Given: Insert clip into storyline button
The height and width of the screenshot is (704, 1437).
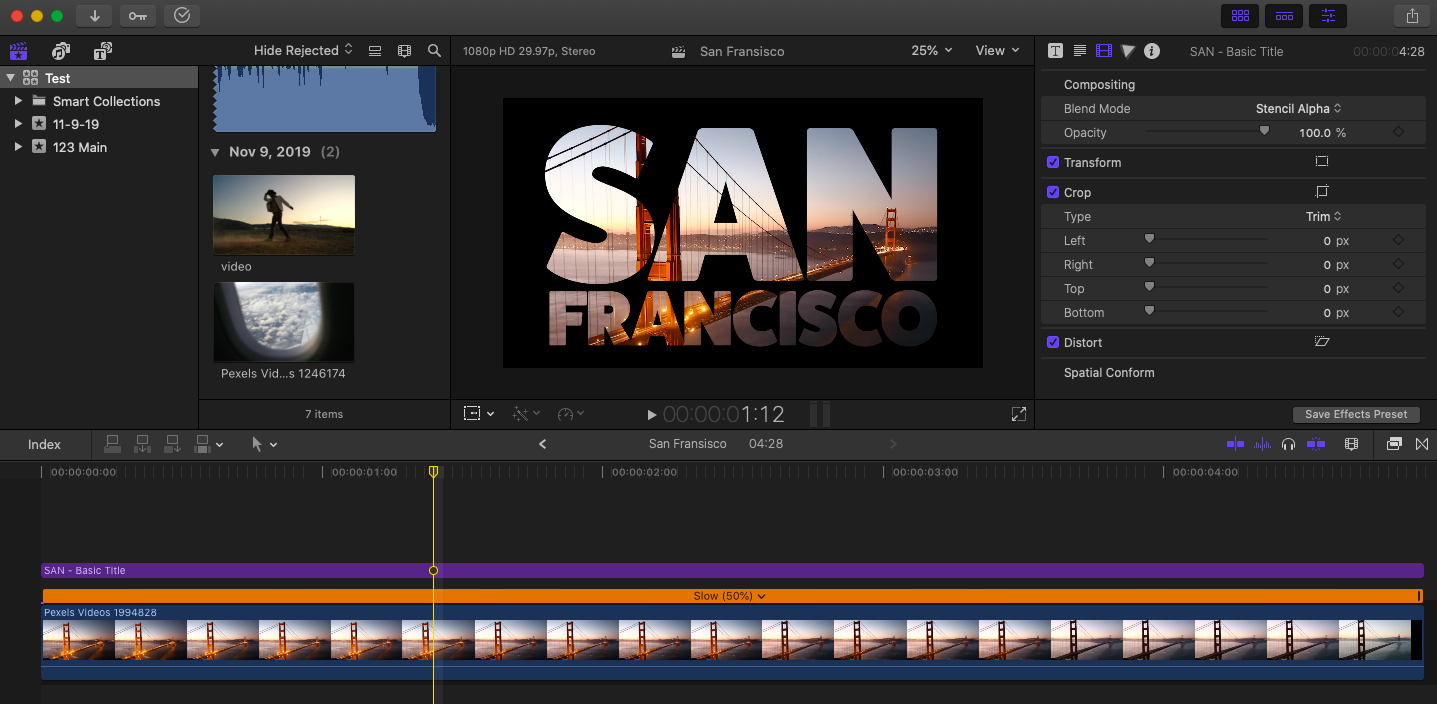Looking at the screenshot, I should 143,444.
